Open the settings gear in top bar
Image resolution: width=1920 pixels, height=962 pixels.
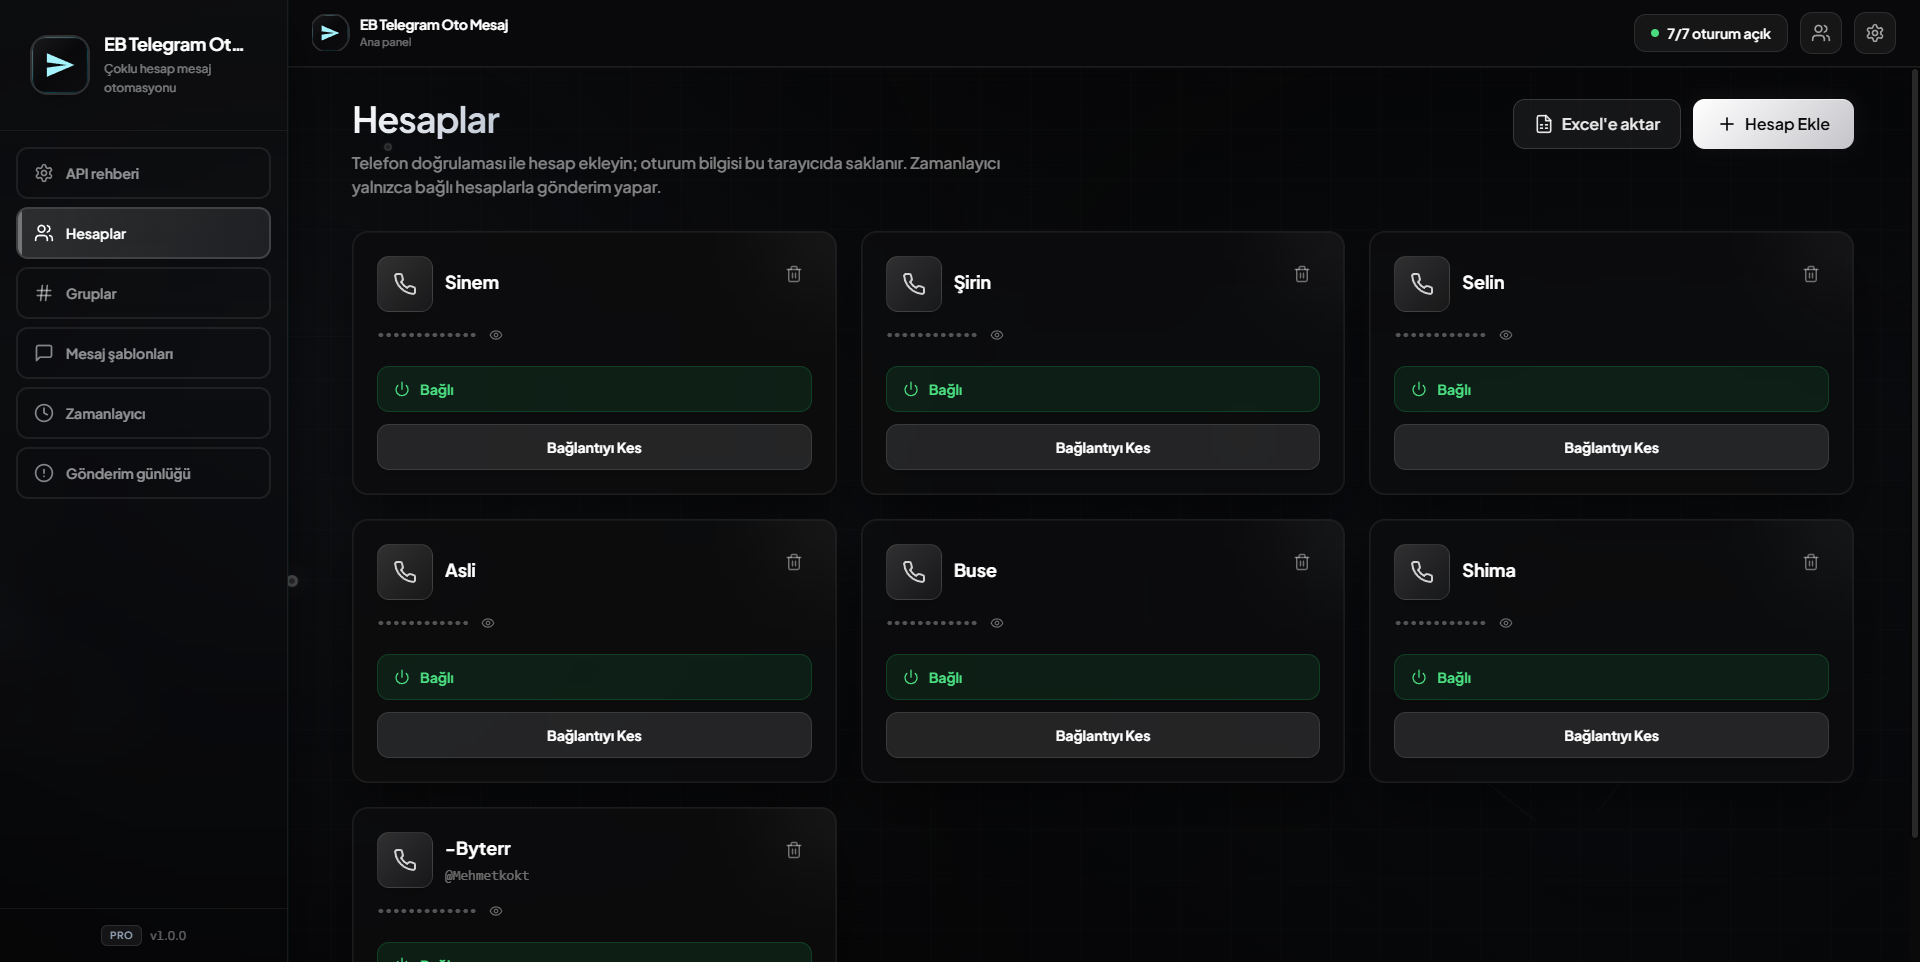[x=1875, y=33]
